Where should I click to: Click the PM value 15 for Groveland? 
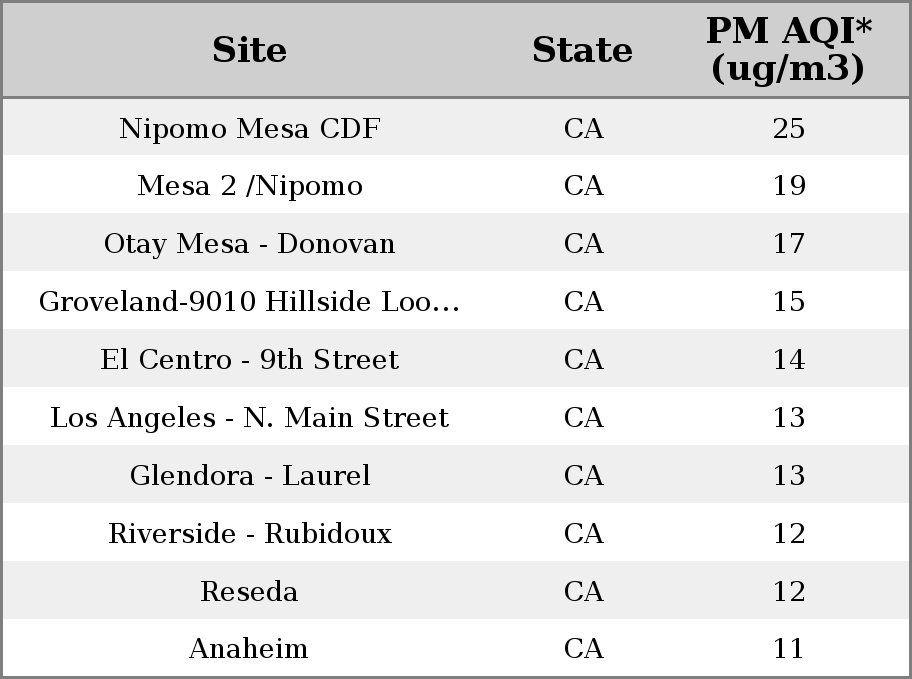[x=789, y=301]
